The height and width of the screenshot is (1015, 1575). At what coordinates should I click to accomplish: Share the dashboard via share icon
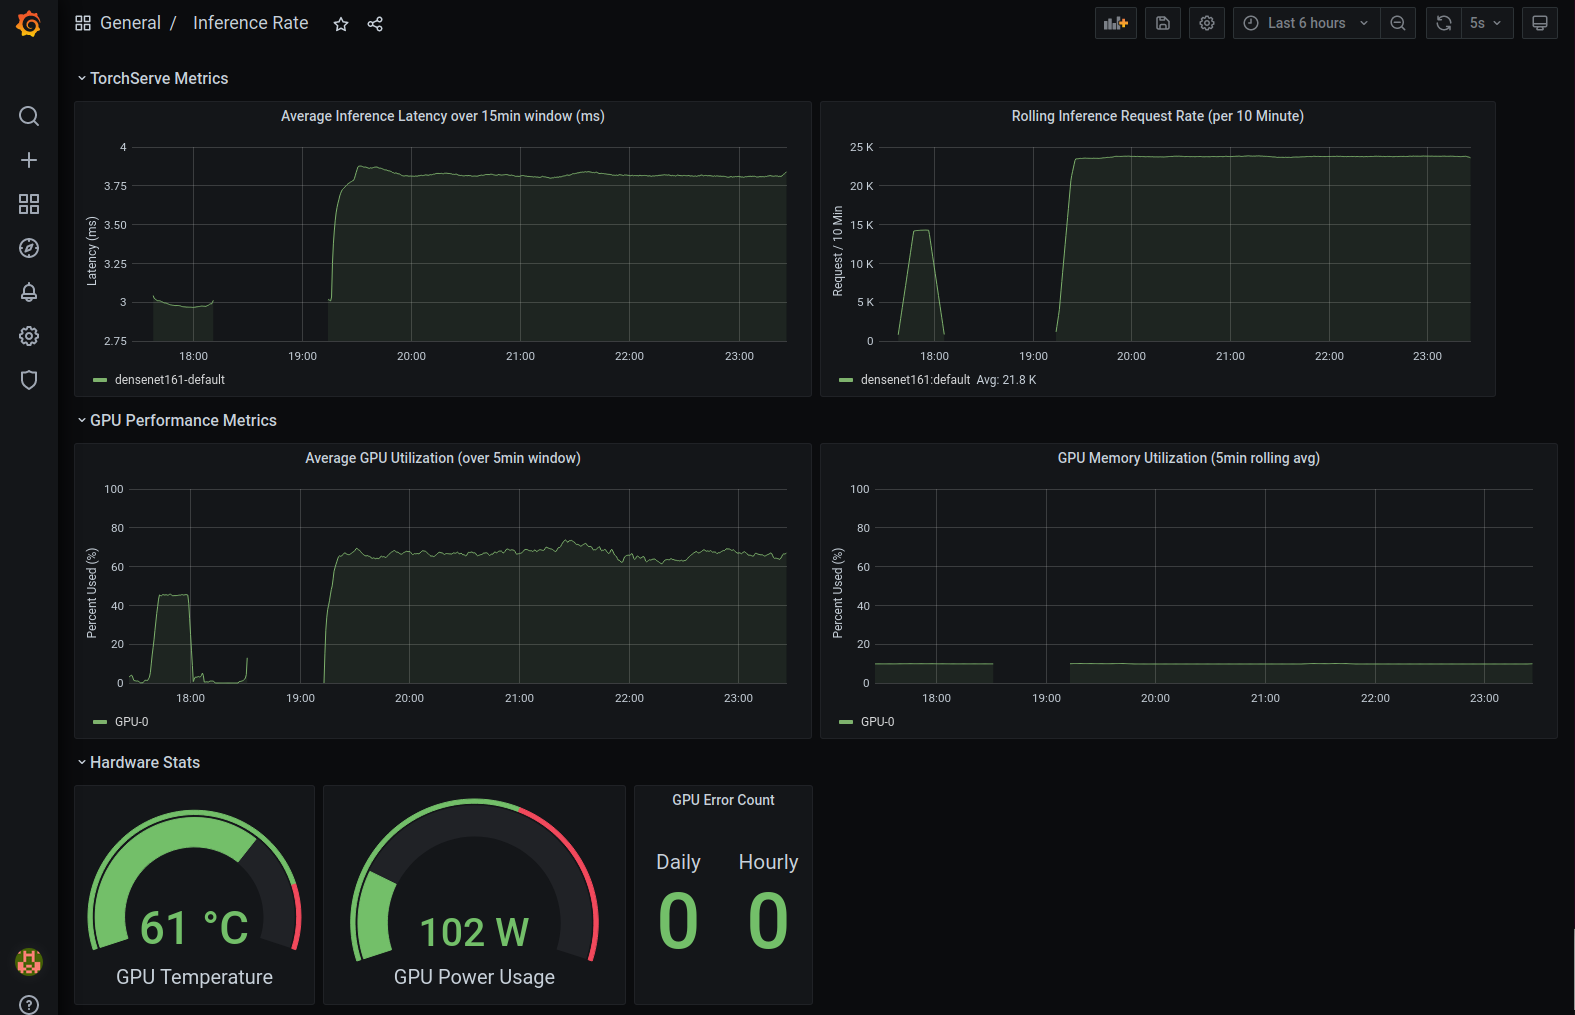point(375,24)
